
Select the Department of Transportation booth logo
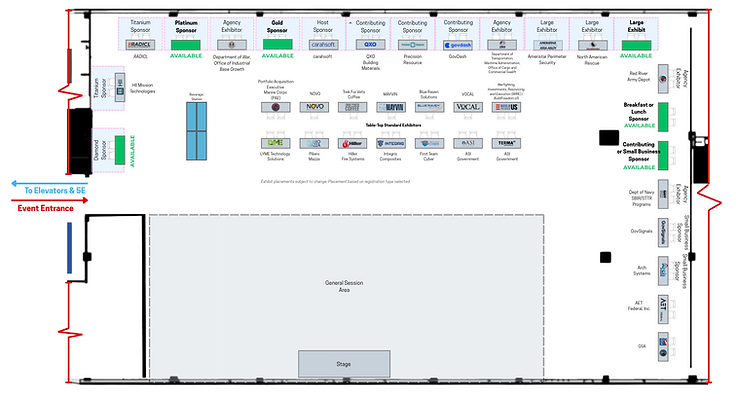[x=502, y=45]
